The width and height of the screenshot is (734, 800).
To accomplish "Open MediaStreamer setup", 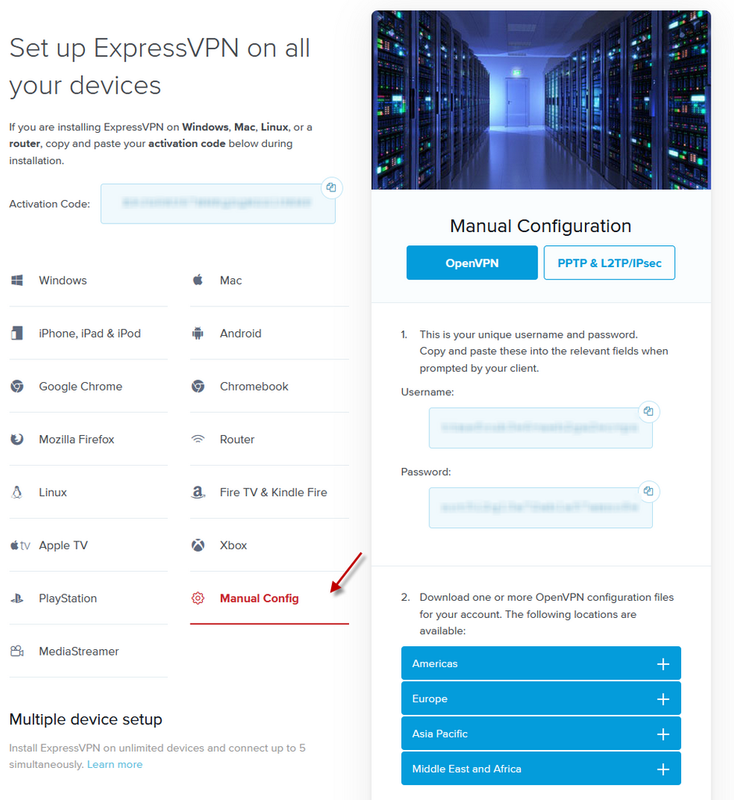I will tap(88, 652).
